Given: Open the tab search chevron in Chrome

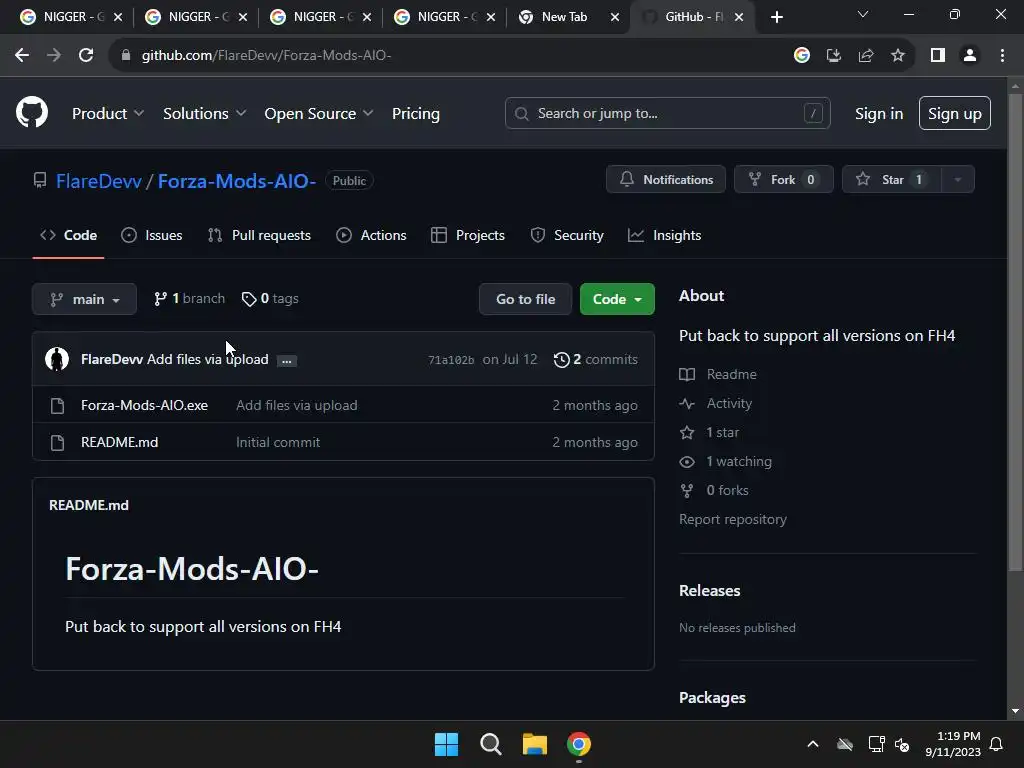Looking at the screenshot, I should pos(863,14).
